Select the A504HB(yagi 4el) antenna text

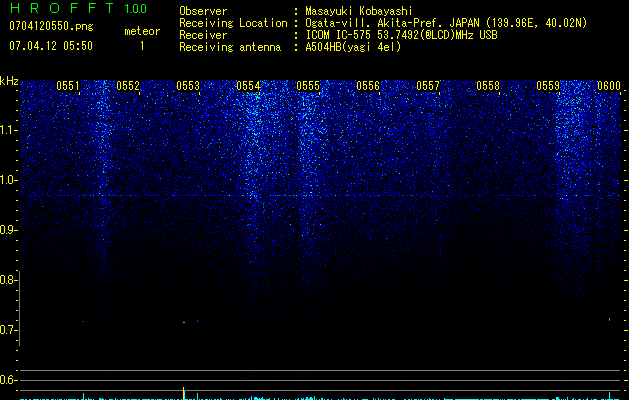[353, 47]
